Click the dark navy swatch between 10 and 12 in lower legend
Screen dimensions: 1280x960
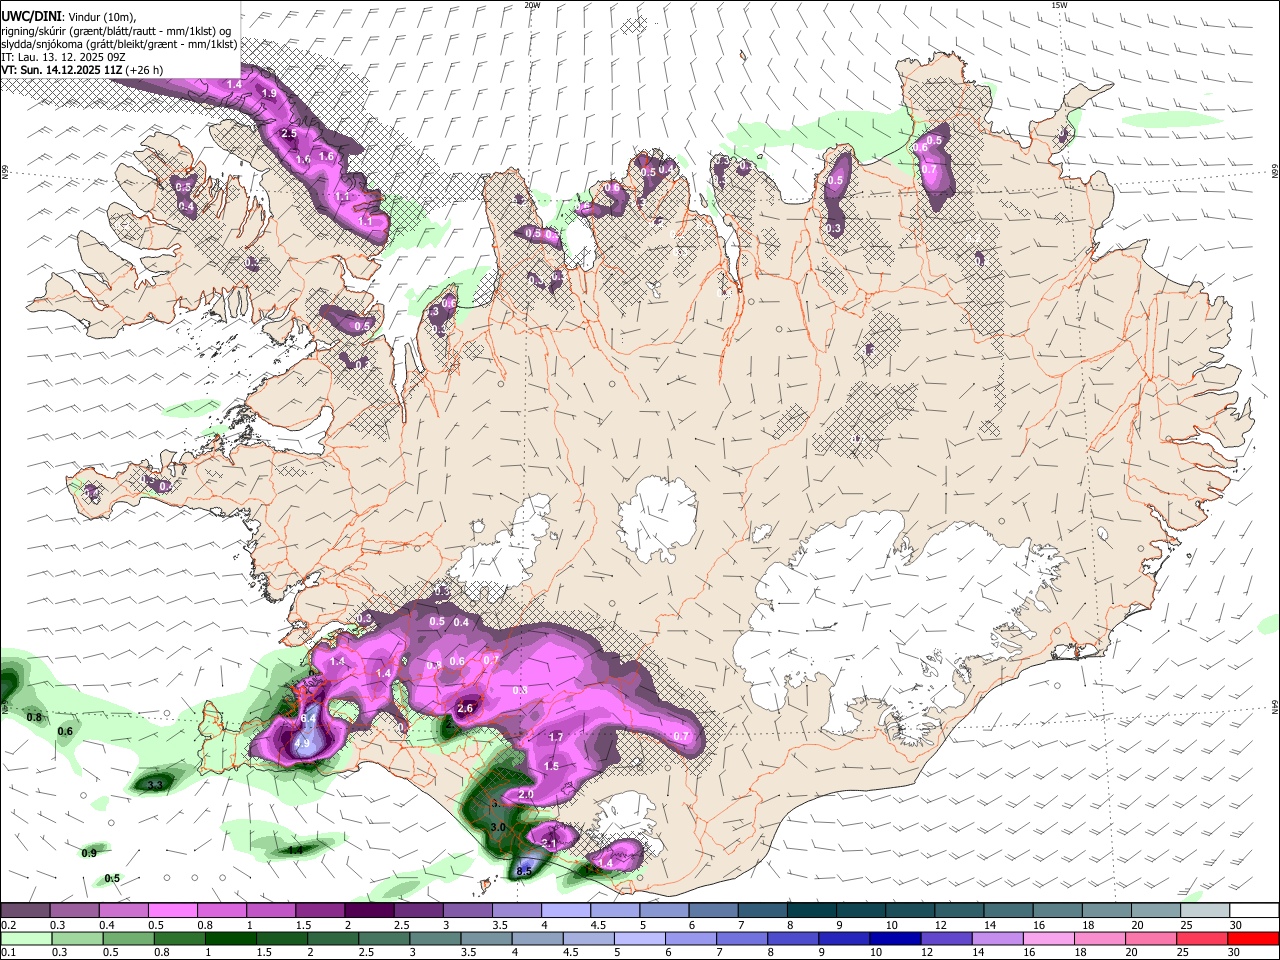point(897,939)
